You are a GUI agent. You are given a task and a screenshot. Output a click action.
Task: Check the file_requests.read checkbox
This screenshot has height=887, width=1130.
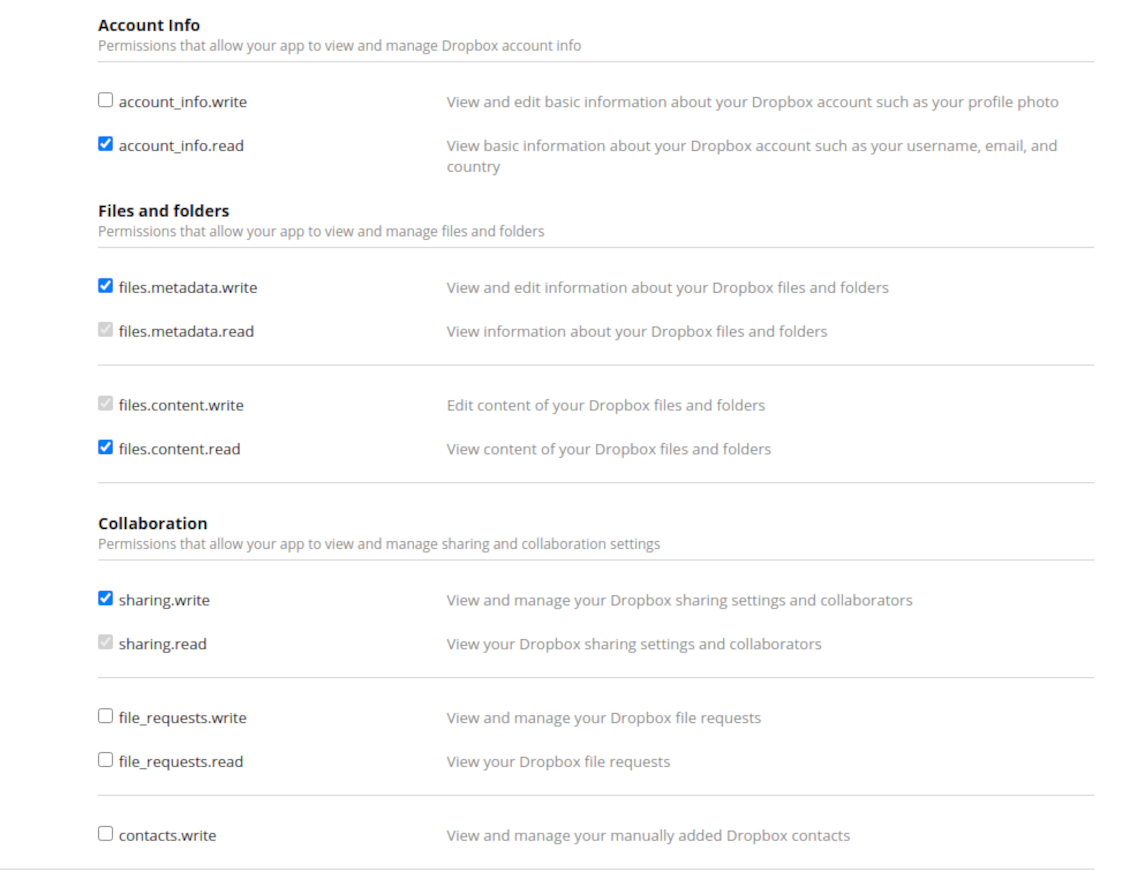click(106, 760)
